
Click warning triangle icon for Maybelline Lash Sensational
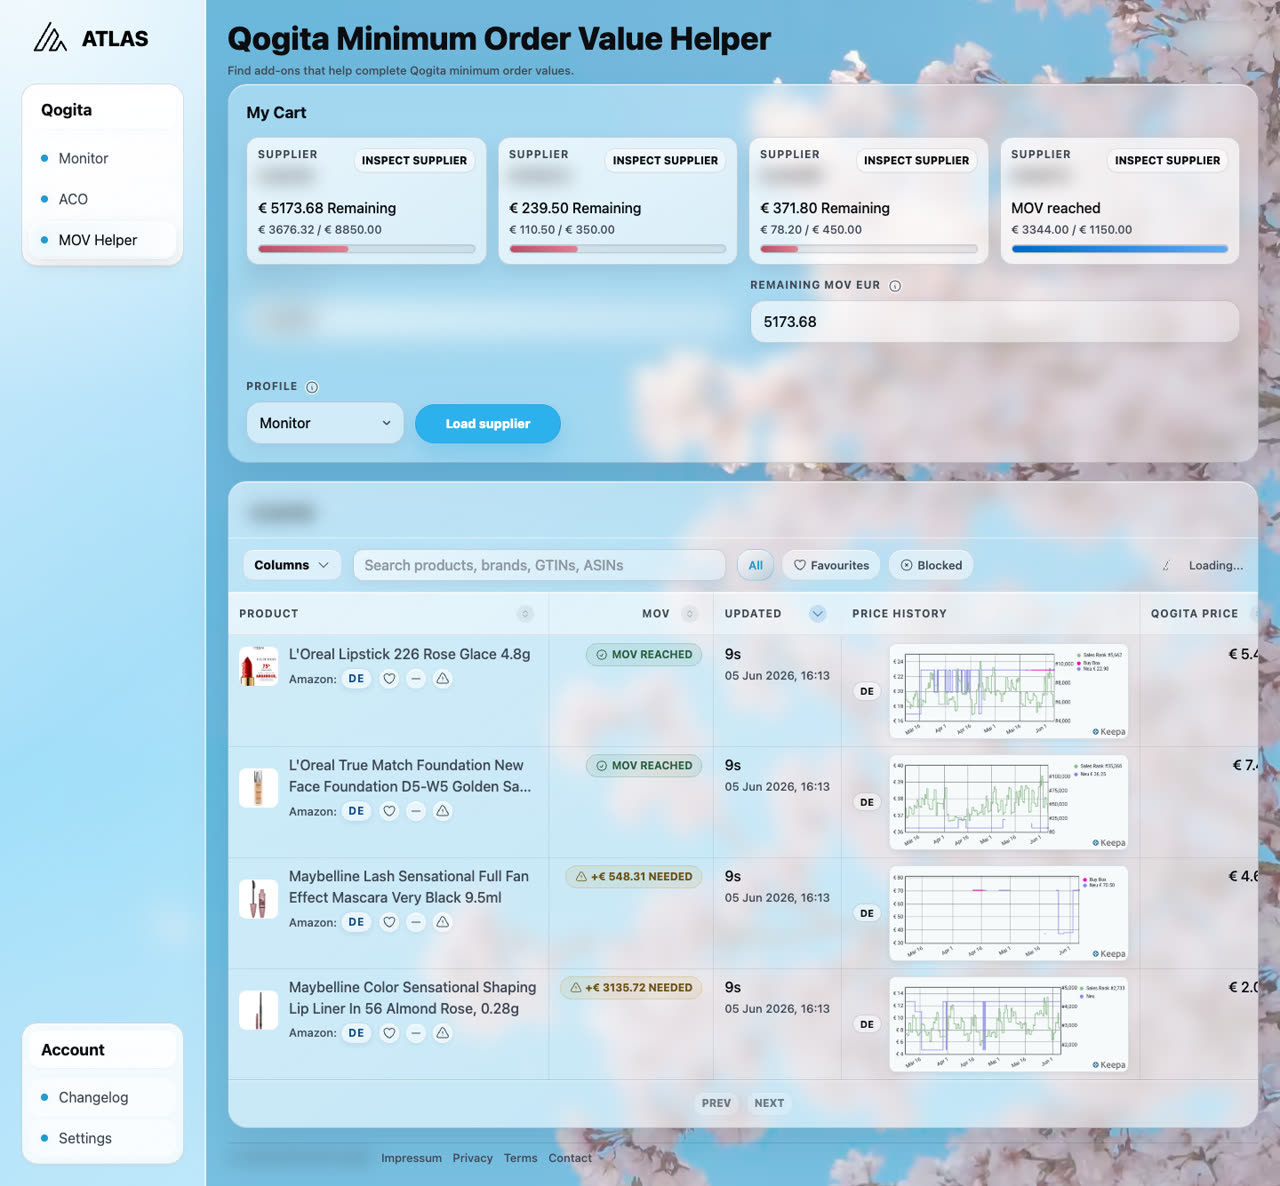(443, 922)
